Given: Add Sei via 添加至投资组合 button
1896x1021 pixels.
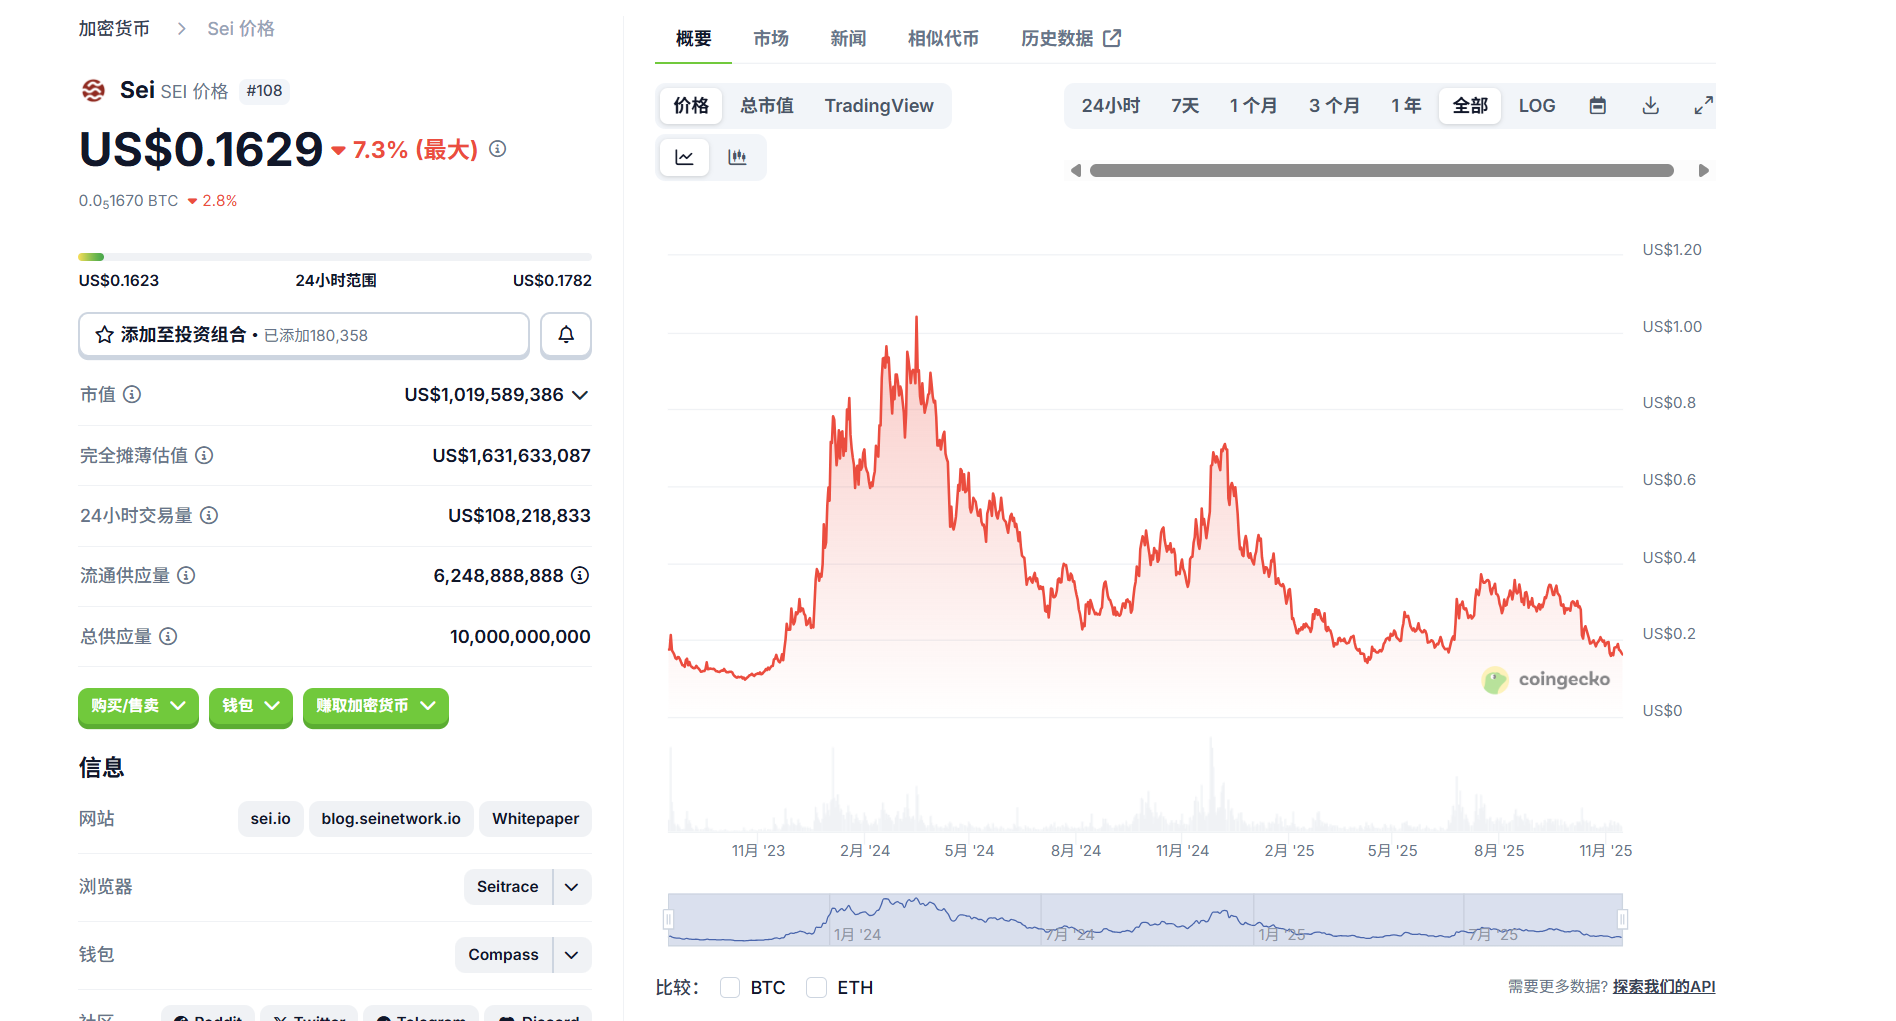Looking at the screenshot, I should pyautogui.click(x=304, y=335).
